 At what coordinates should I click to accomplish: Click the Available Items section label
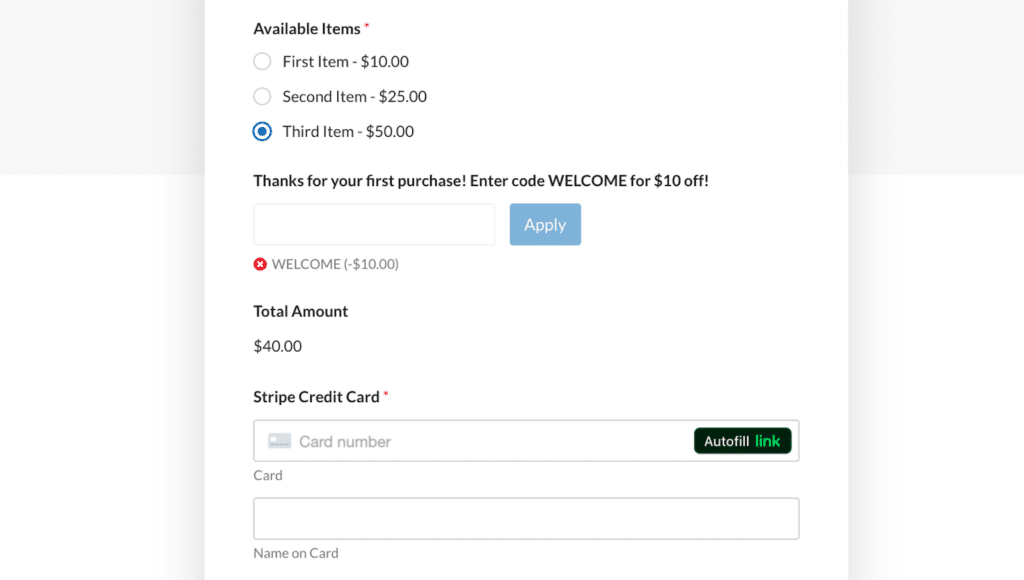click(306, 28)
